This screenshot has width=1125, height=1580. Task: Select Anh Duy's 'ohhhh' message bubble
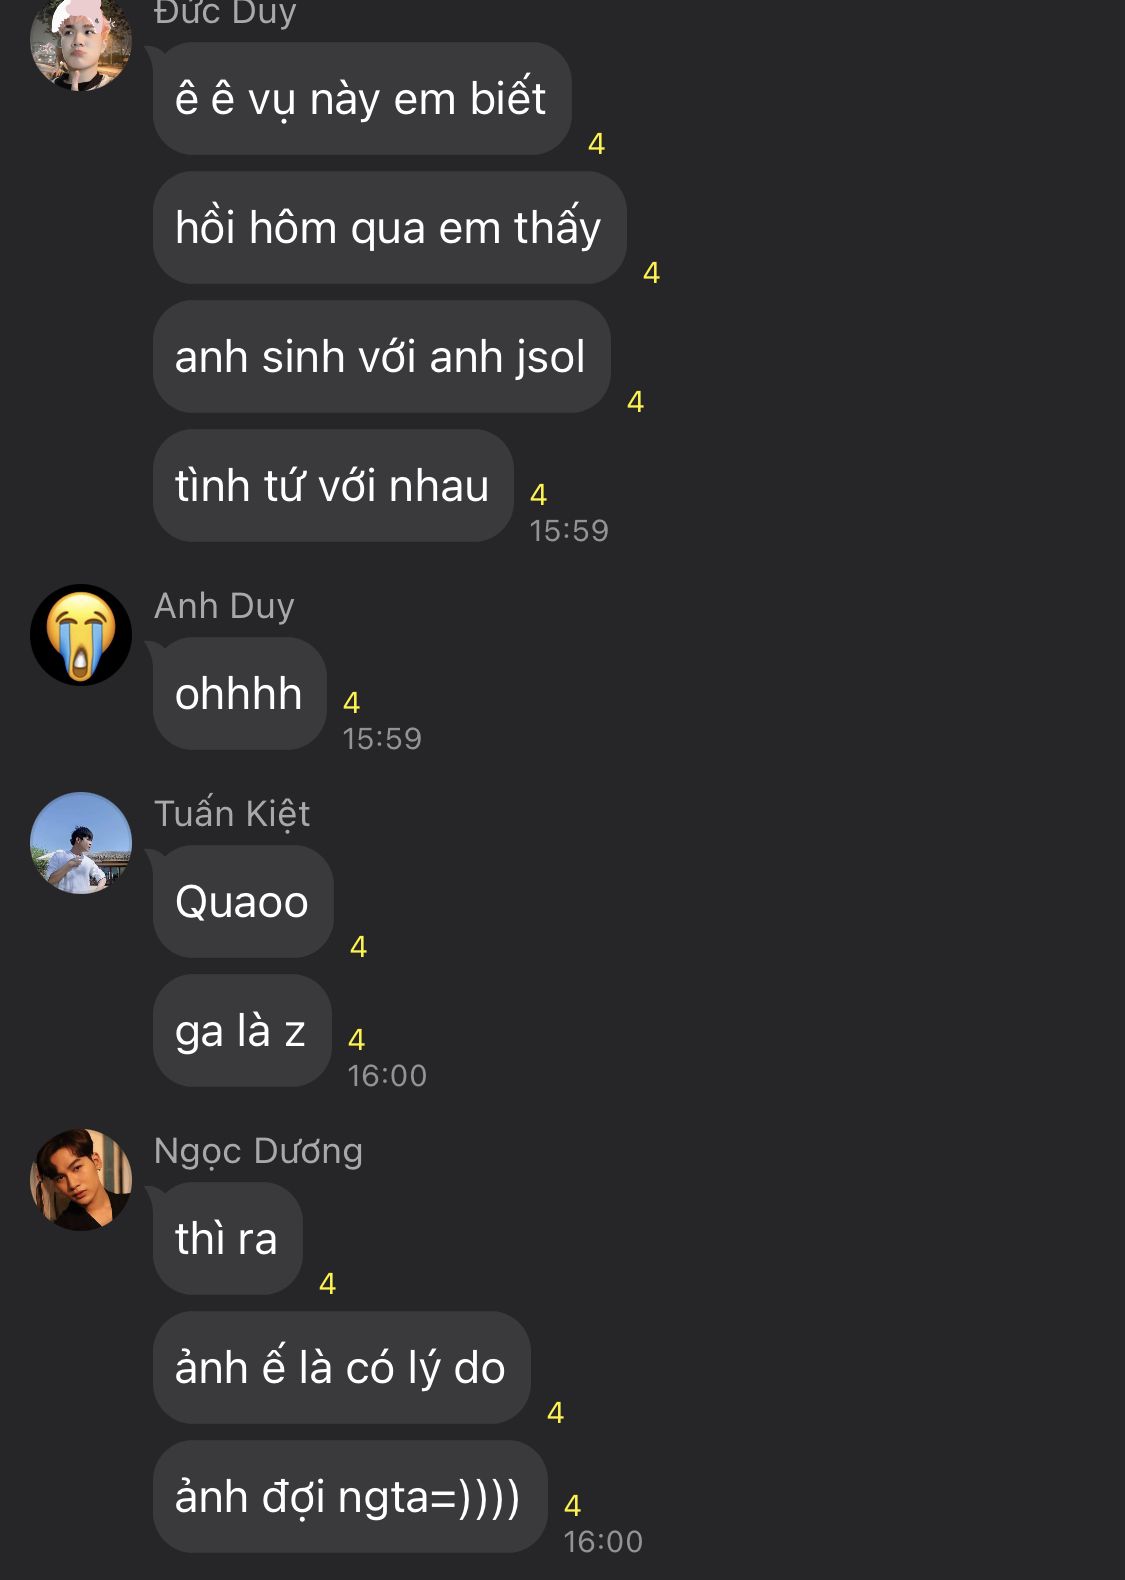[240, 694]
